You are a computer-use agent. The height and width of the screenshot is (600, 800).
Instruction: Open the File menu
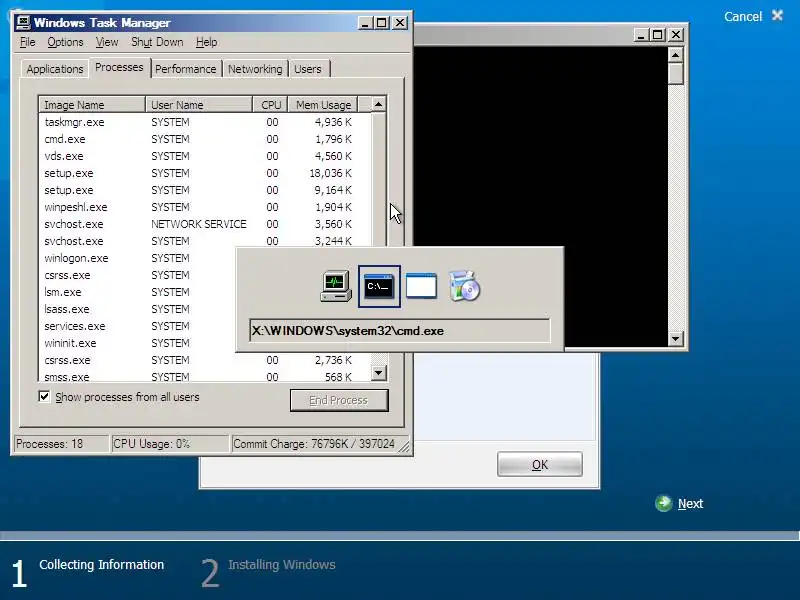(x=28, y=42)
